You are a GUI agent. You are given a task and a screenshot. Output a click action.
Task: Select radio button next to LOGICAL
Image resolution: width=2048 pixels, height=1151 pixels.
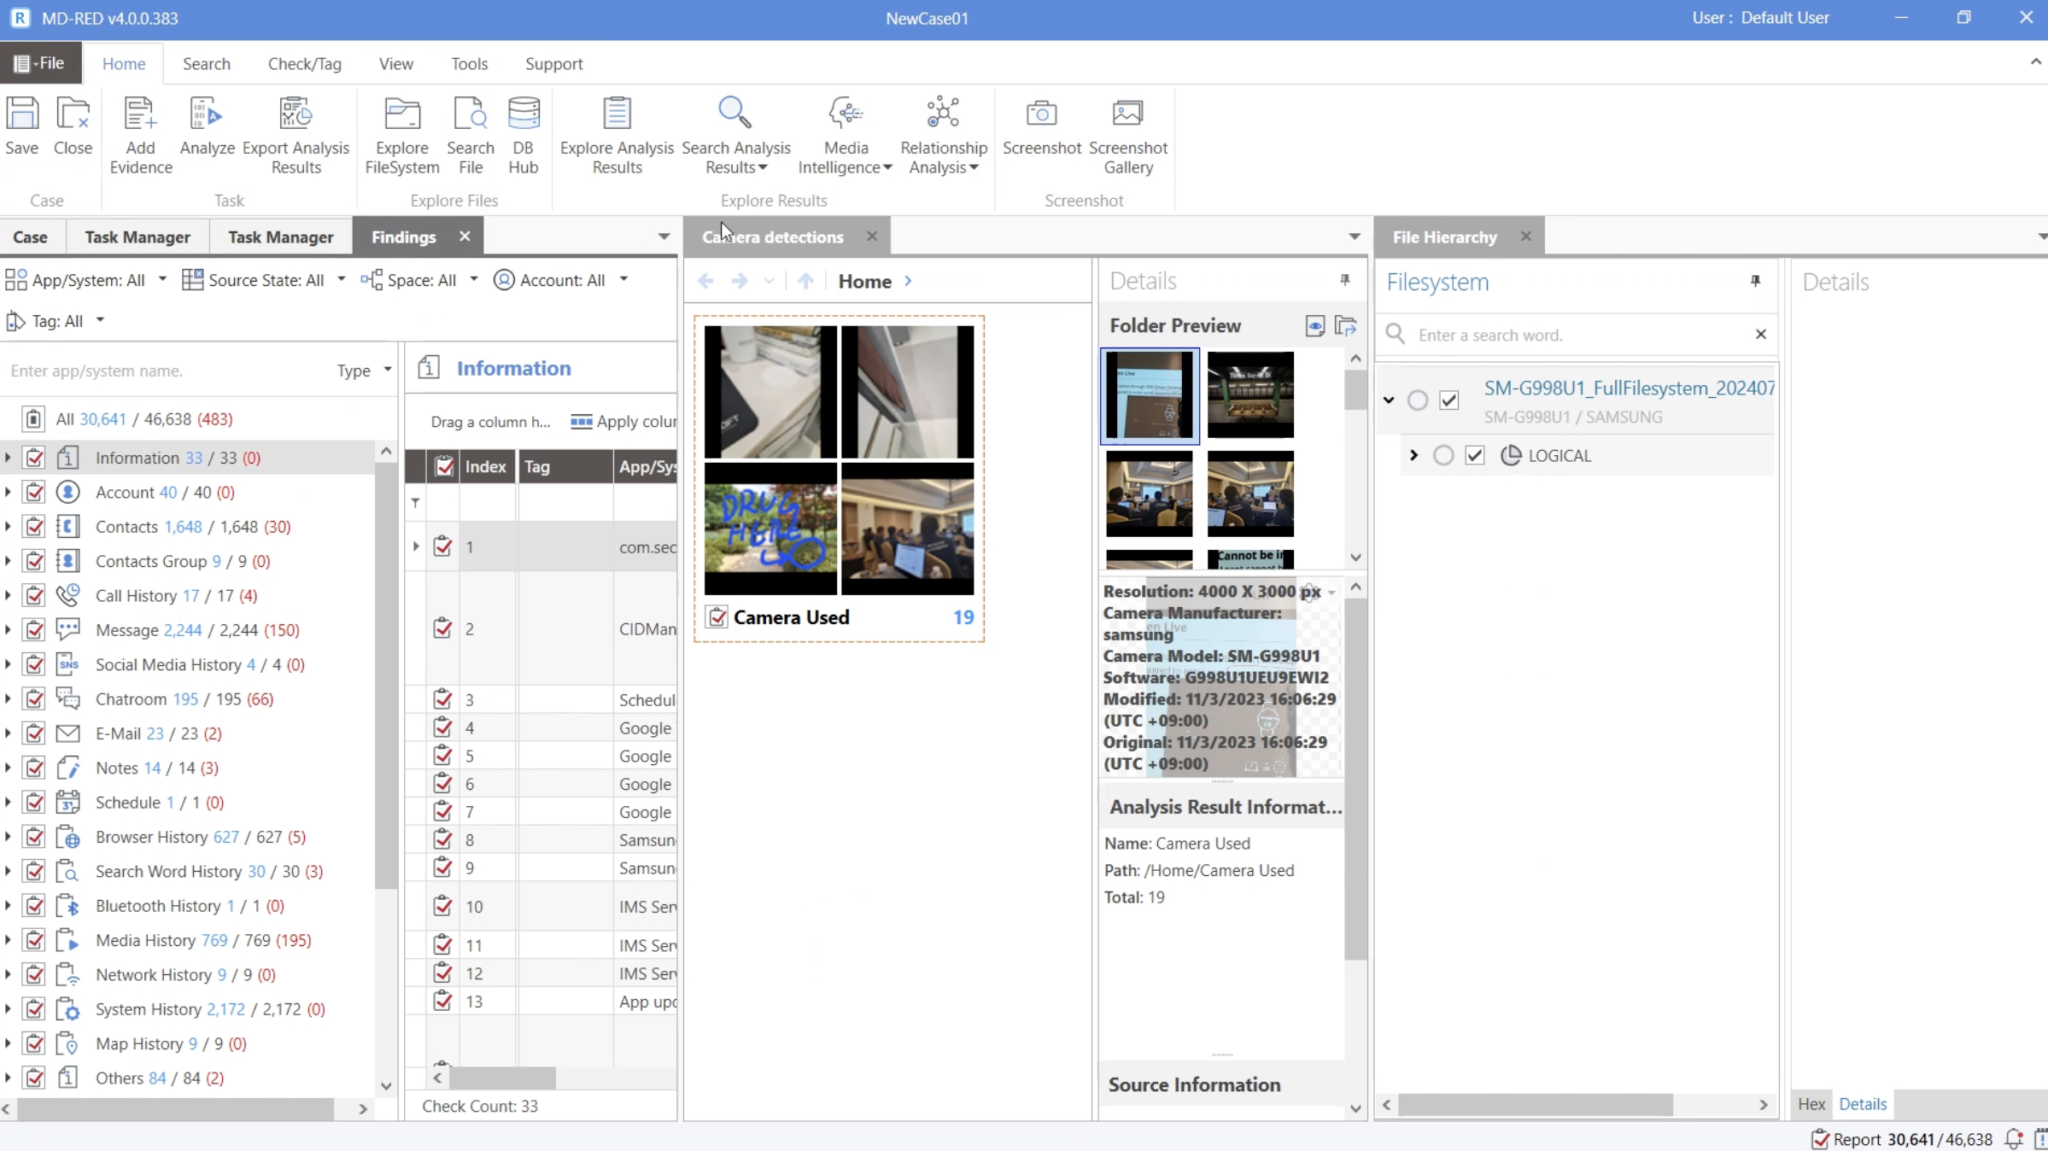coord(1443,455)
